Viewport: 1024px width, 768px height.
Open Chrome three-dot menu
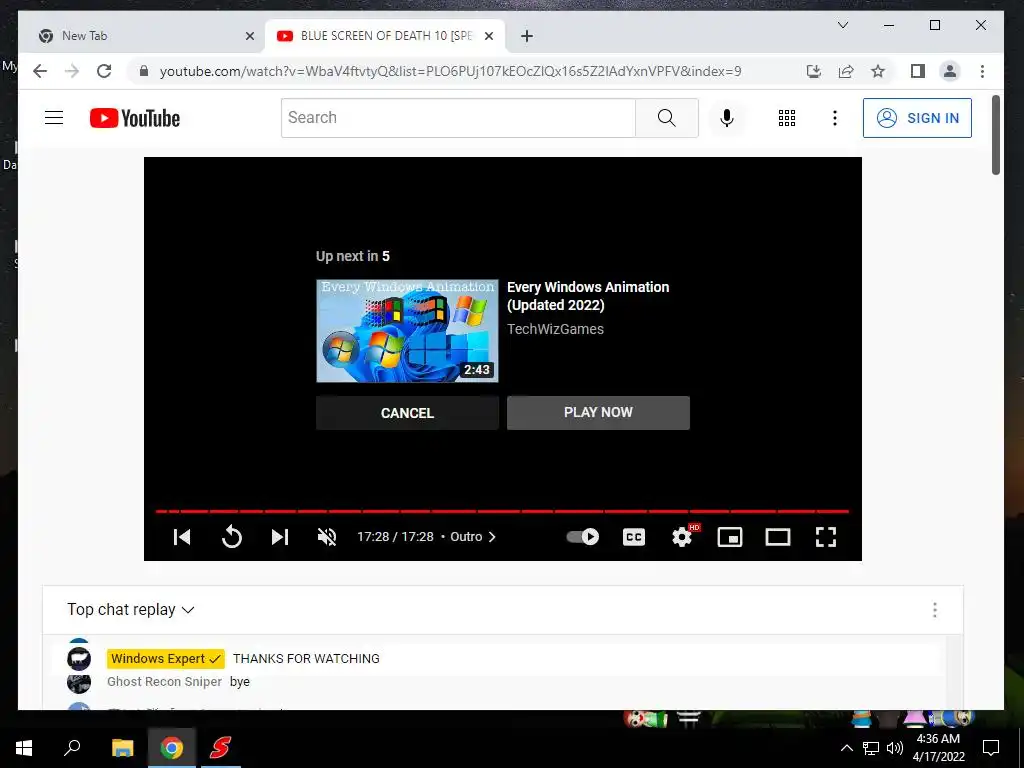coord(982,71)
